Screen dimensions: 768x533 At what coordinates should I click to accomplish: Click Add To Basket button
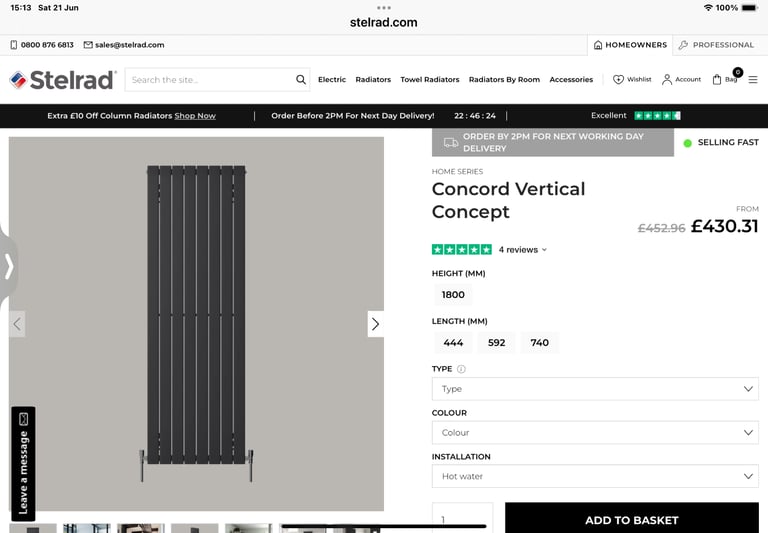click(x=632, y=518)
